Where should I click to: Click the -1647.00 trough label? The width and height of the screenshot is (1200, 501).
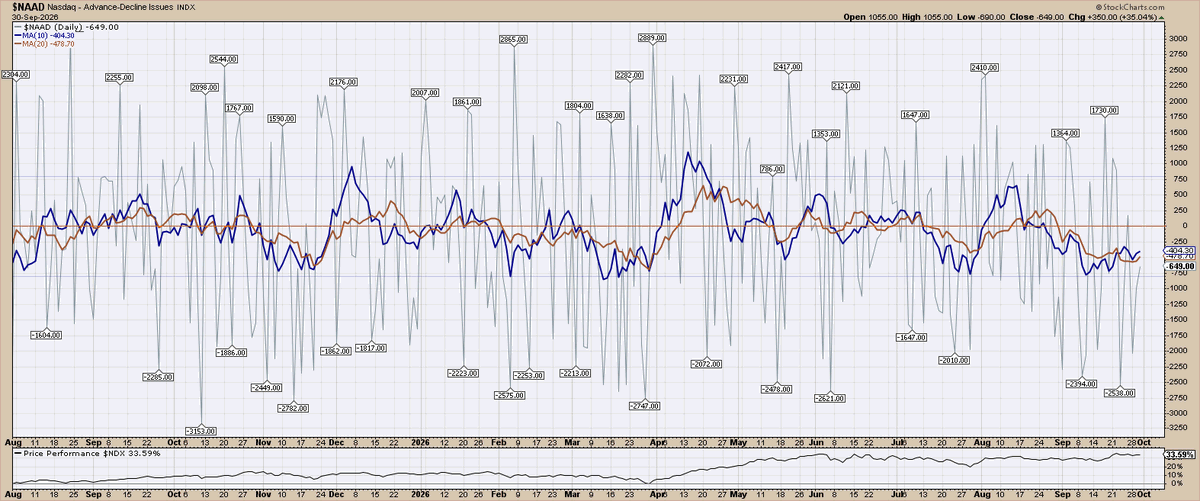911,337
